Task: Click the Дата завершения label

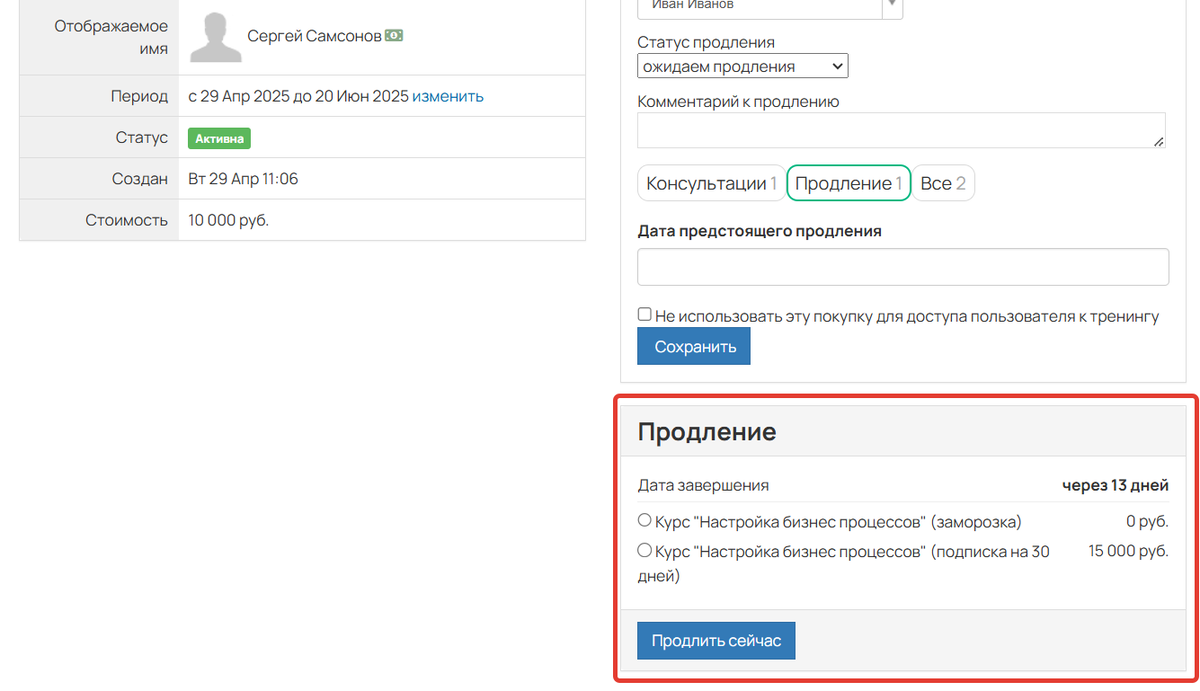Action: [703, 486]
